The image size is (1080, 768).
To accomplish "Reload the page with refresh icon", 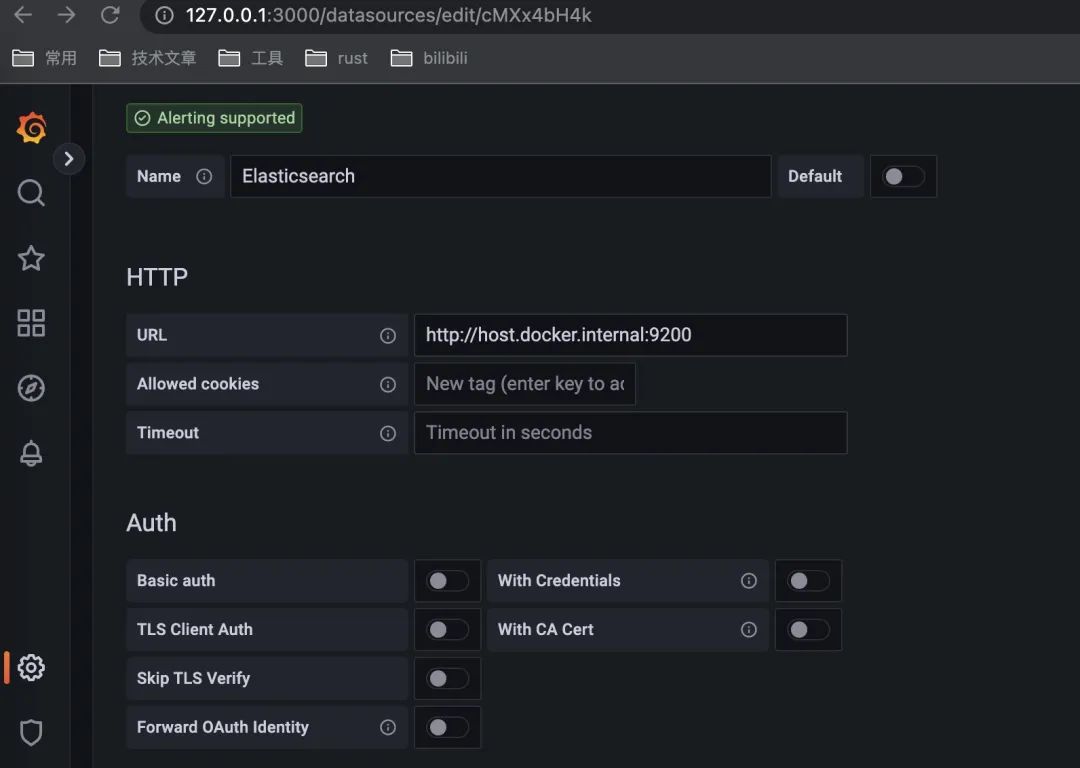I will tap(110, 15).
